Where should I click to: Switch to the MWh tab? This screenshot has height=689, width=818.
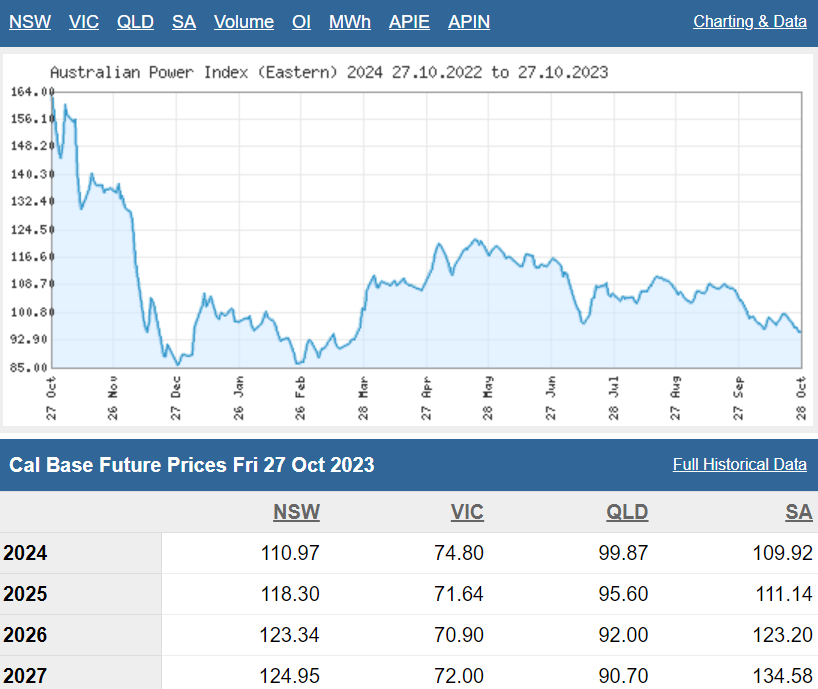click(x=349, y=21)
